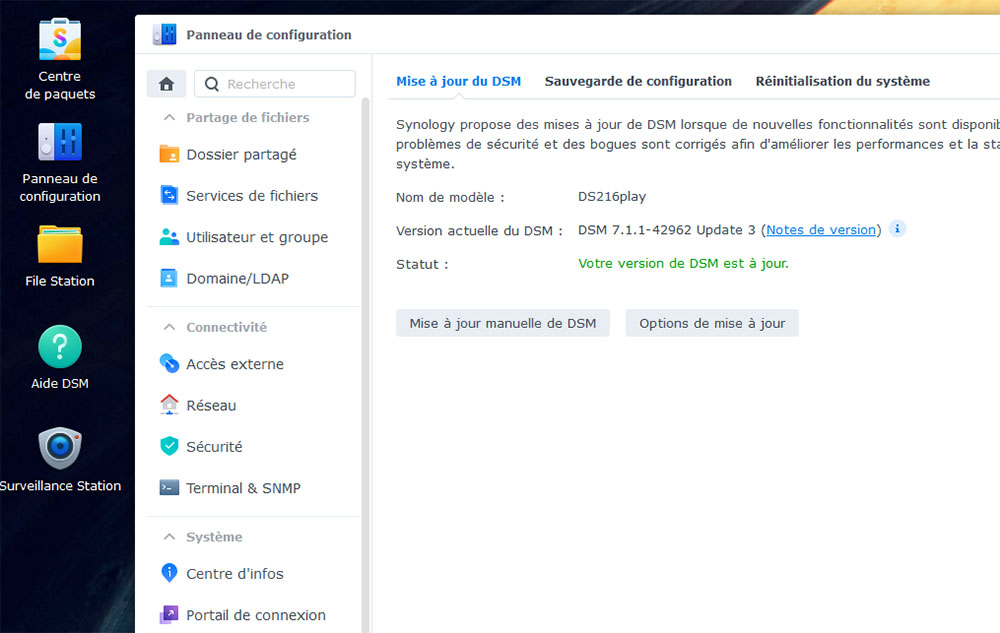This screenshot has width=1000, height=633.
Task: Click the Accès externe icon
Action: pos(169,363)
